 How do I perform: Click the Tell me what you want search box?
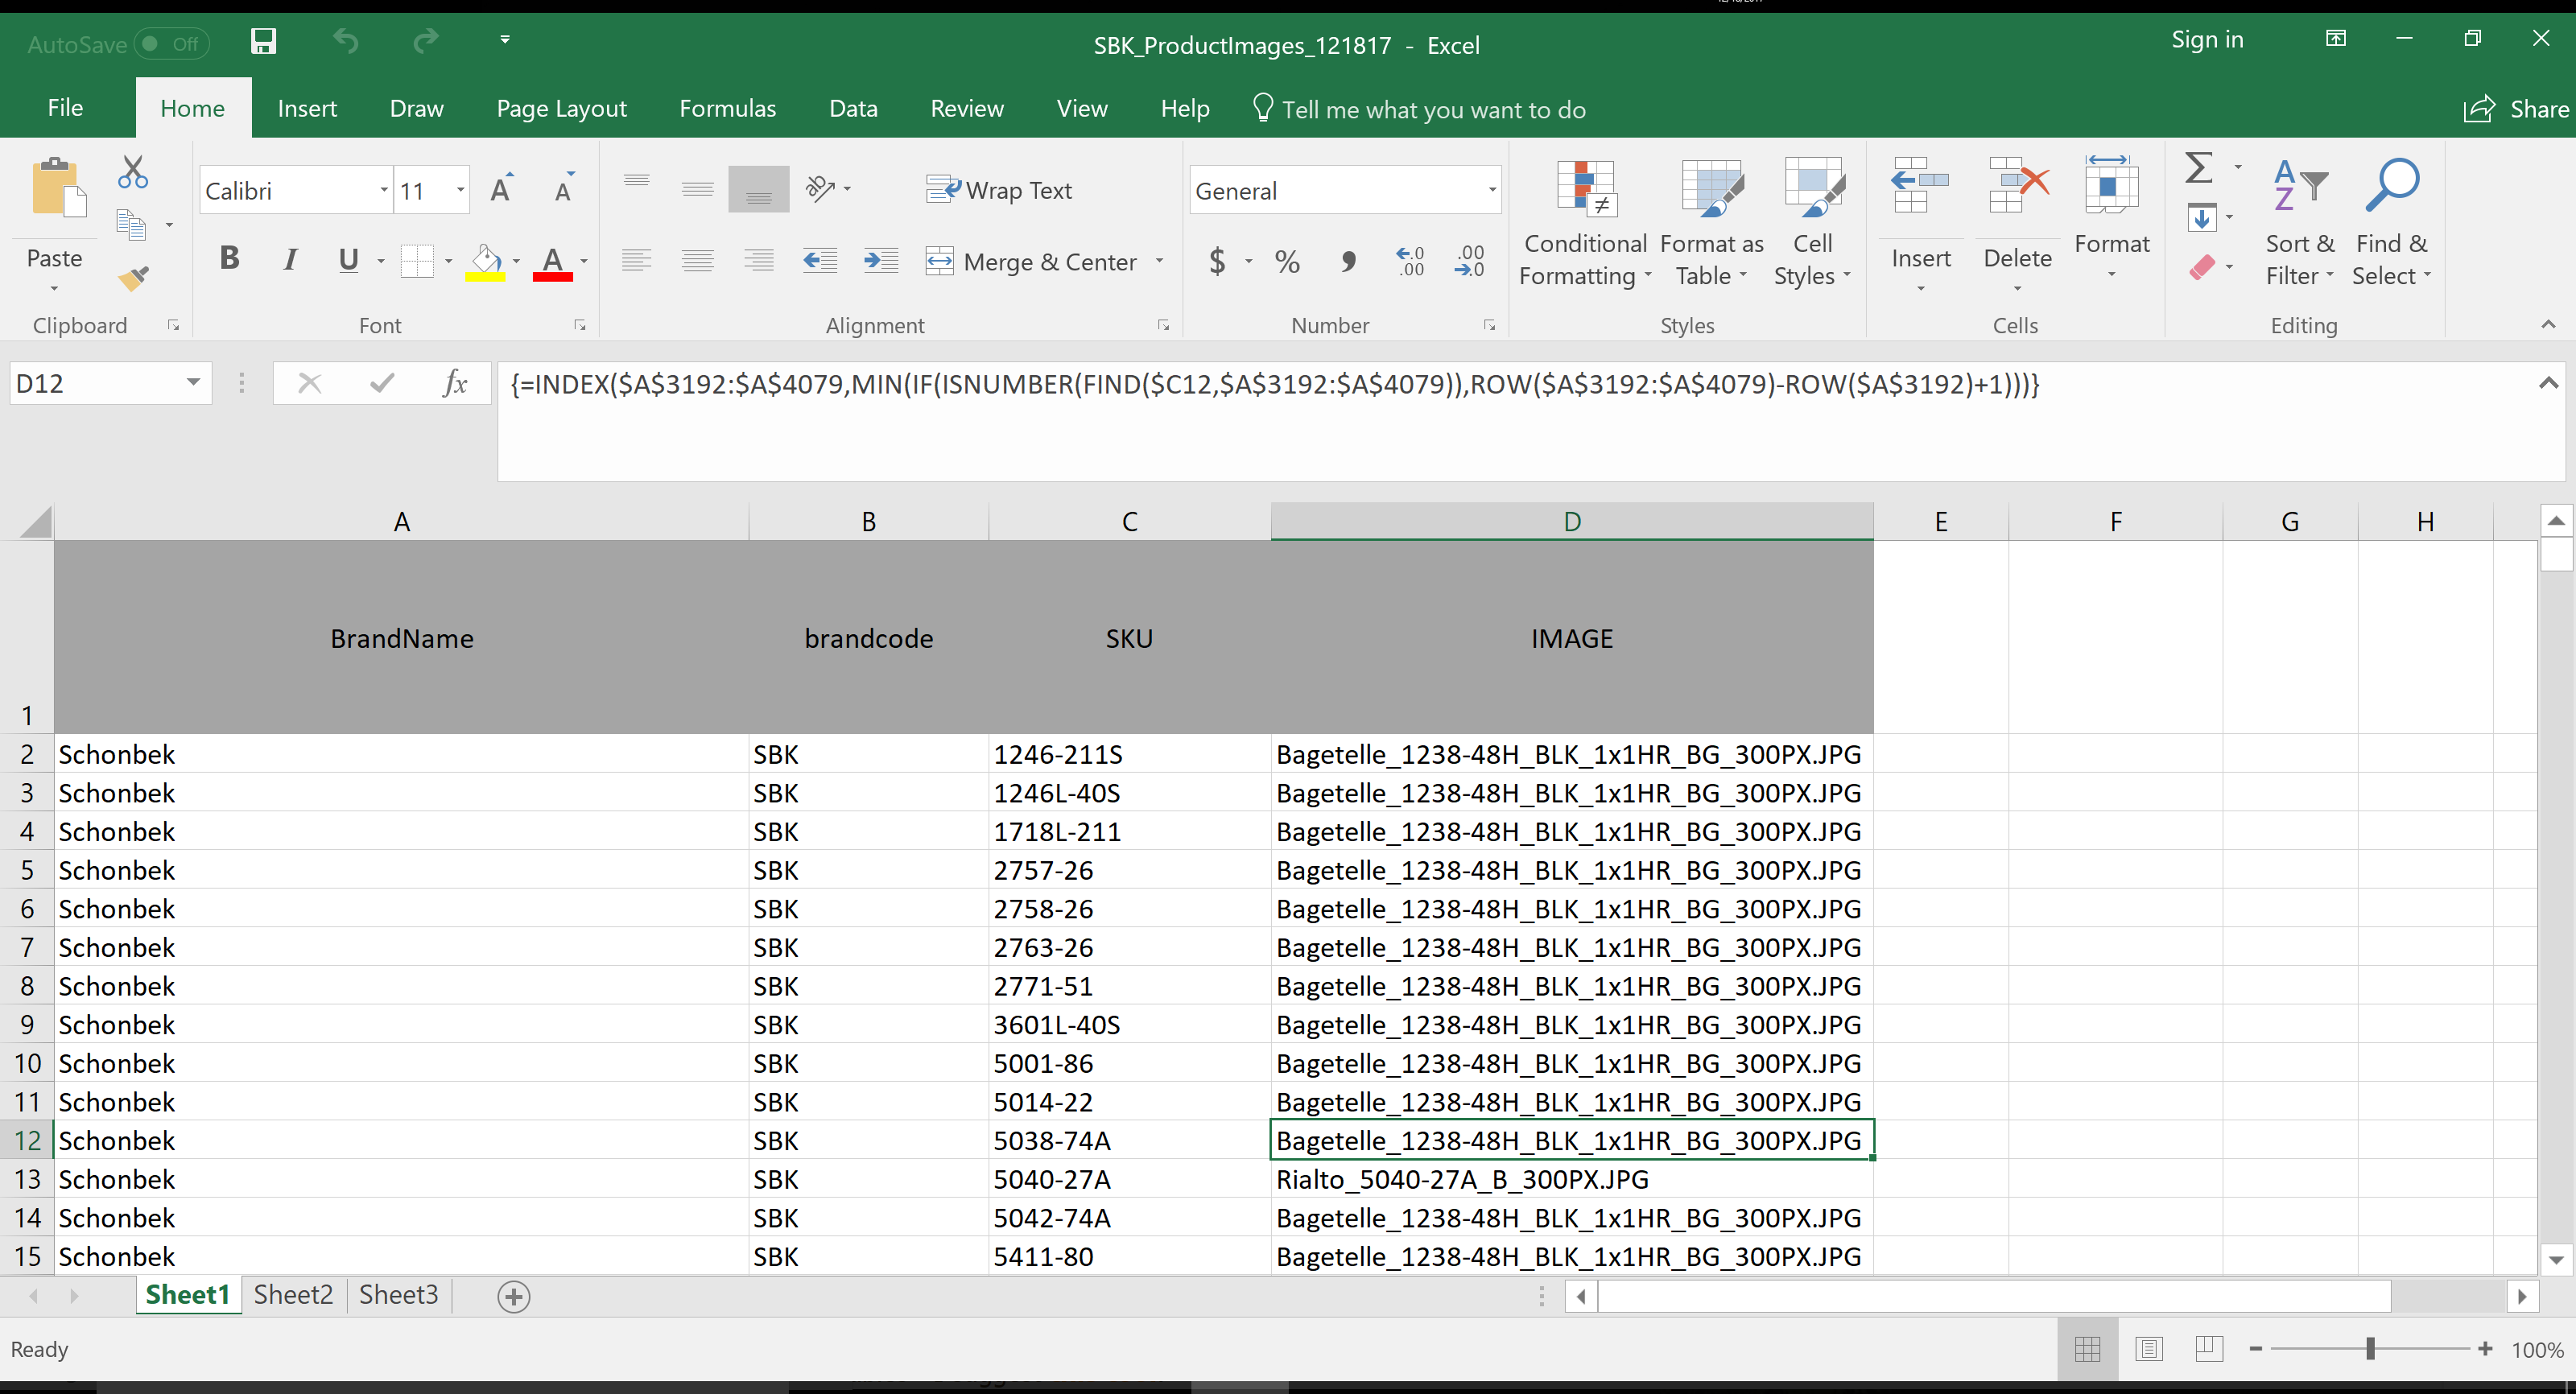(x=1420, y=109)
